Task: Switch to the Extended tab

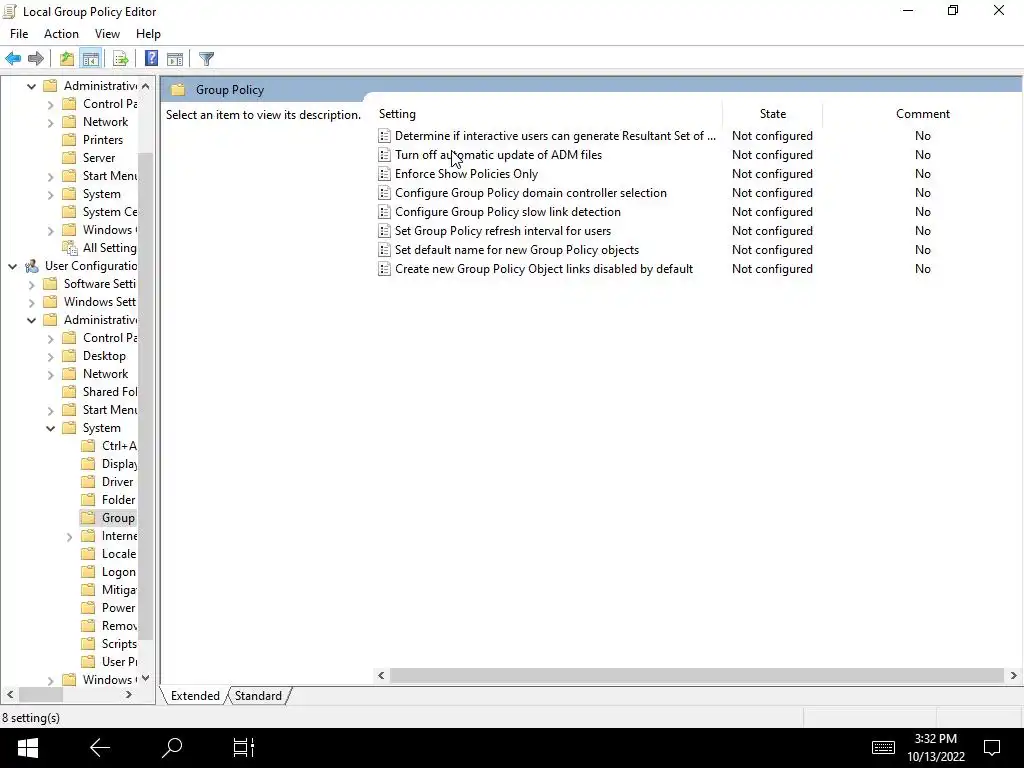Action: [x=195, y=696]
